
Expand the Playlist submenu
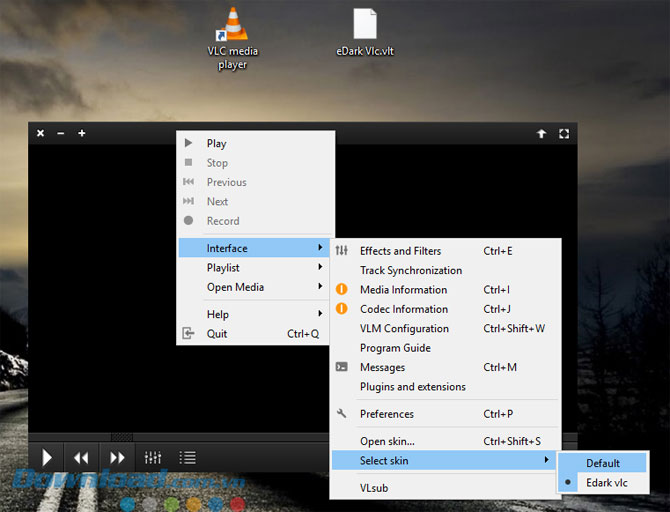click(x=254, y=268)
